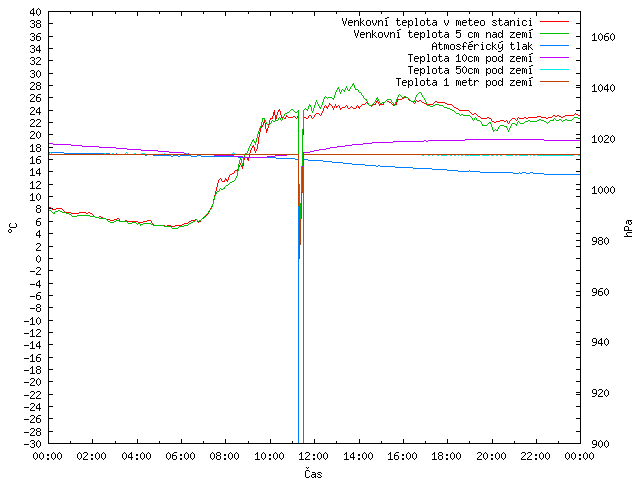The height and width of the screenshot is (480, 640).
Task: Click the 22:00 time axis label
Action: point(536,456)
